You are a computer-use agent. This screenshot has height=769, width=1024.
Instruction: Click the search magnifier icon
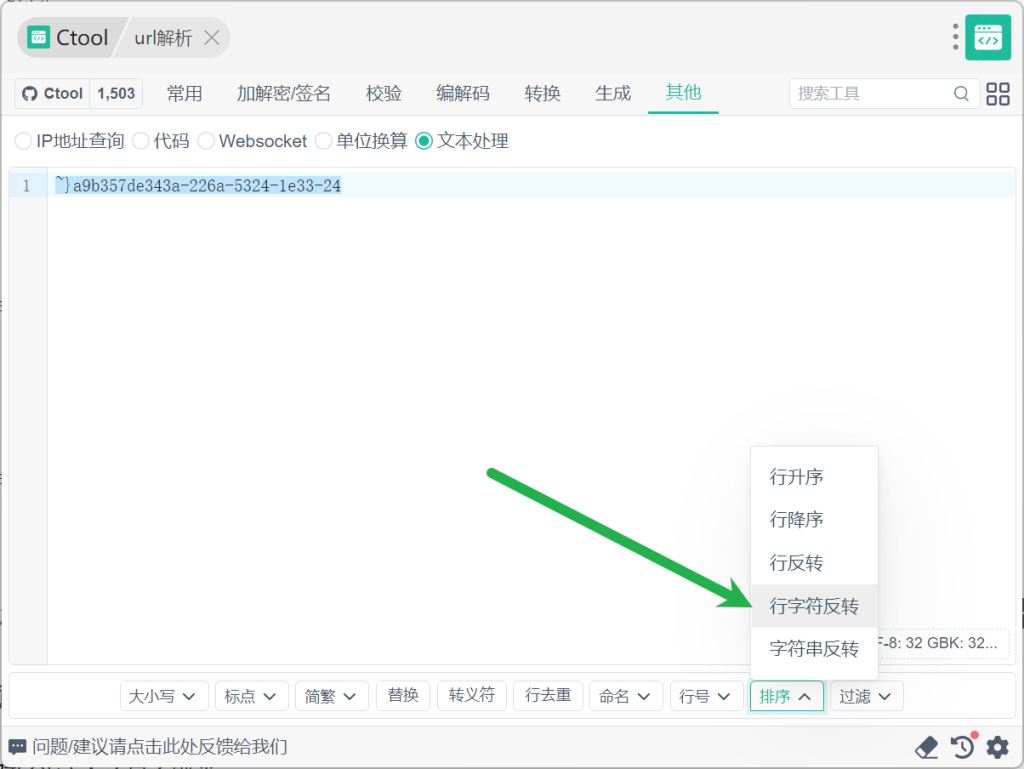961,94
